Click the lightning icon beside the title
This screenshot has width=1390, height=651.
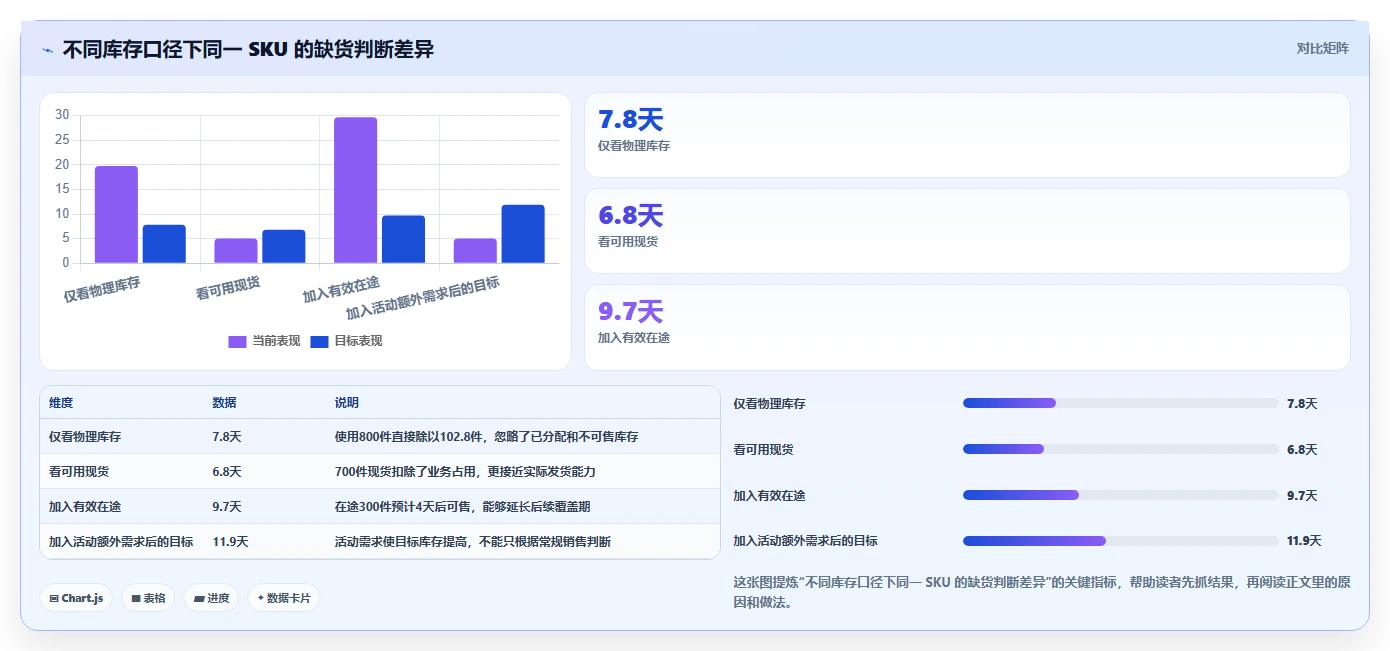coord(47,49)
